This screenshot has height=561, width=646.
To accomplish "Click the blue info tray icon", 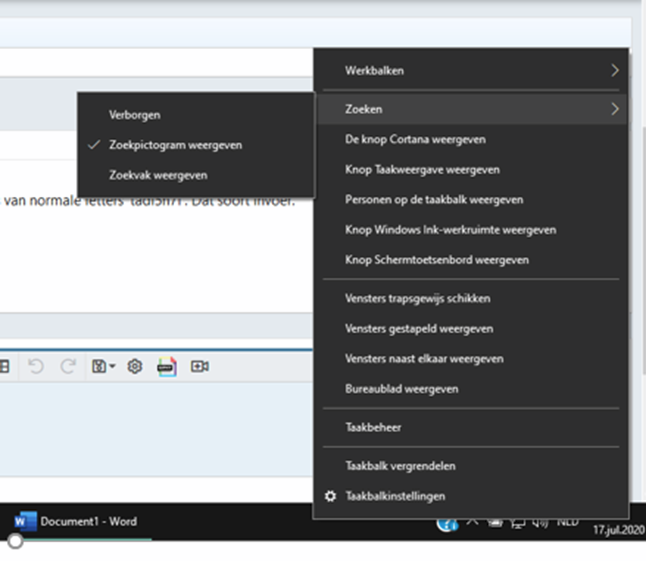I will tap(448, 522).
